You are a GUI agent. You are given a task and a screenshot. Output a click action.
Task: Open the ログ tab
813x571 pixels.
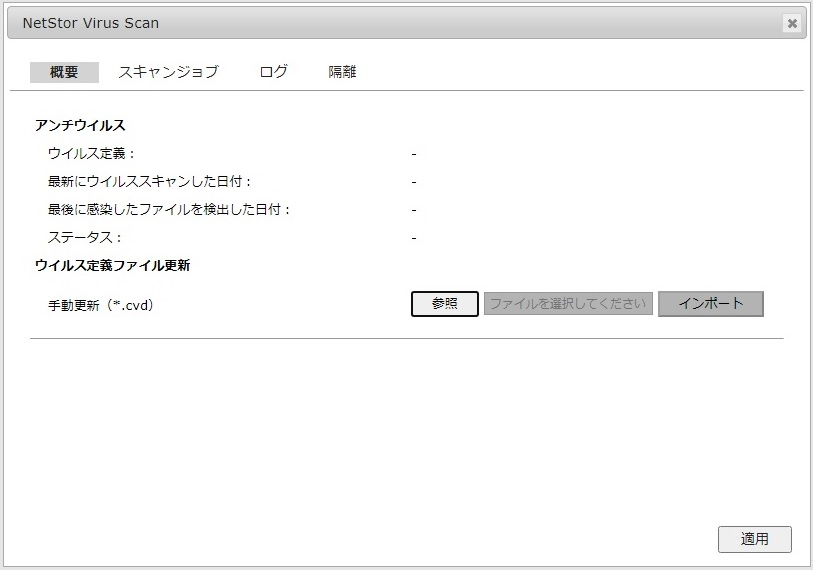click(273, 72)
